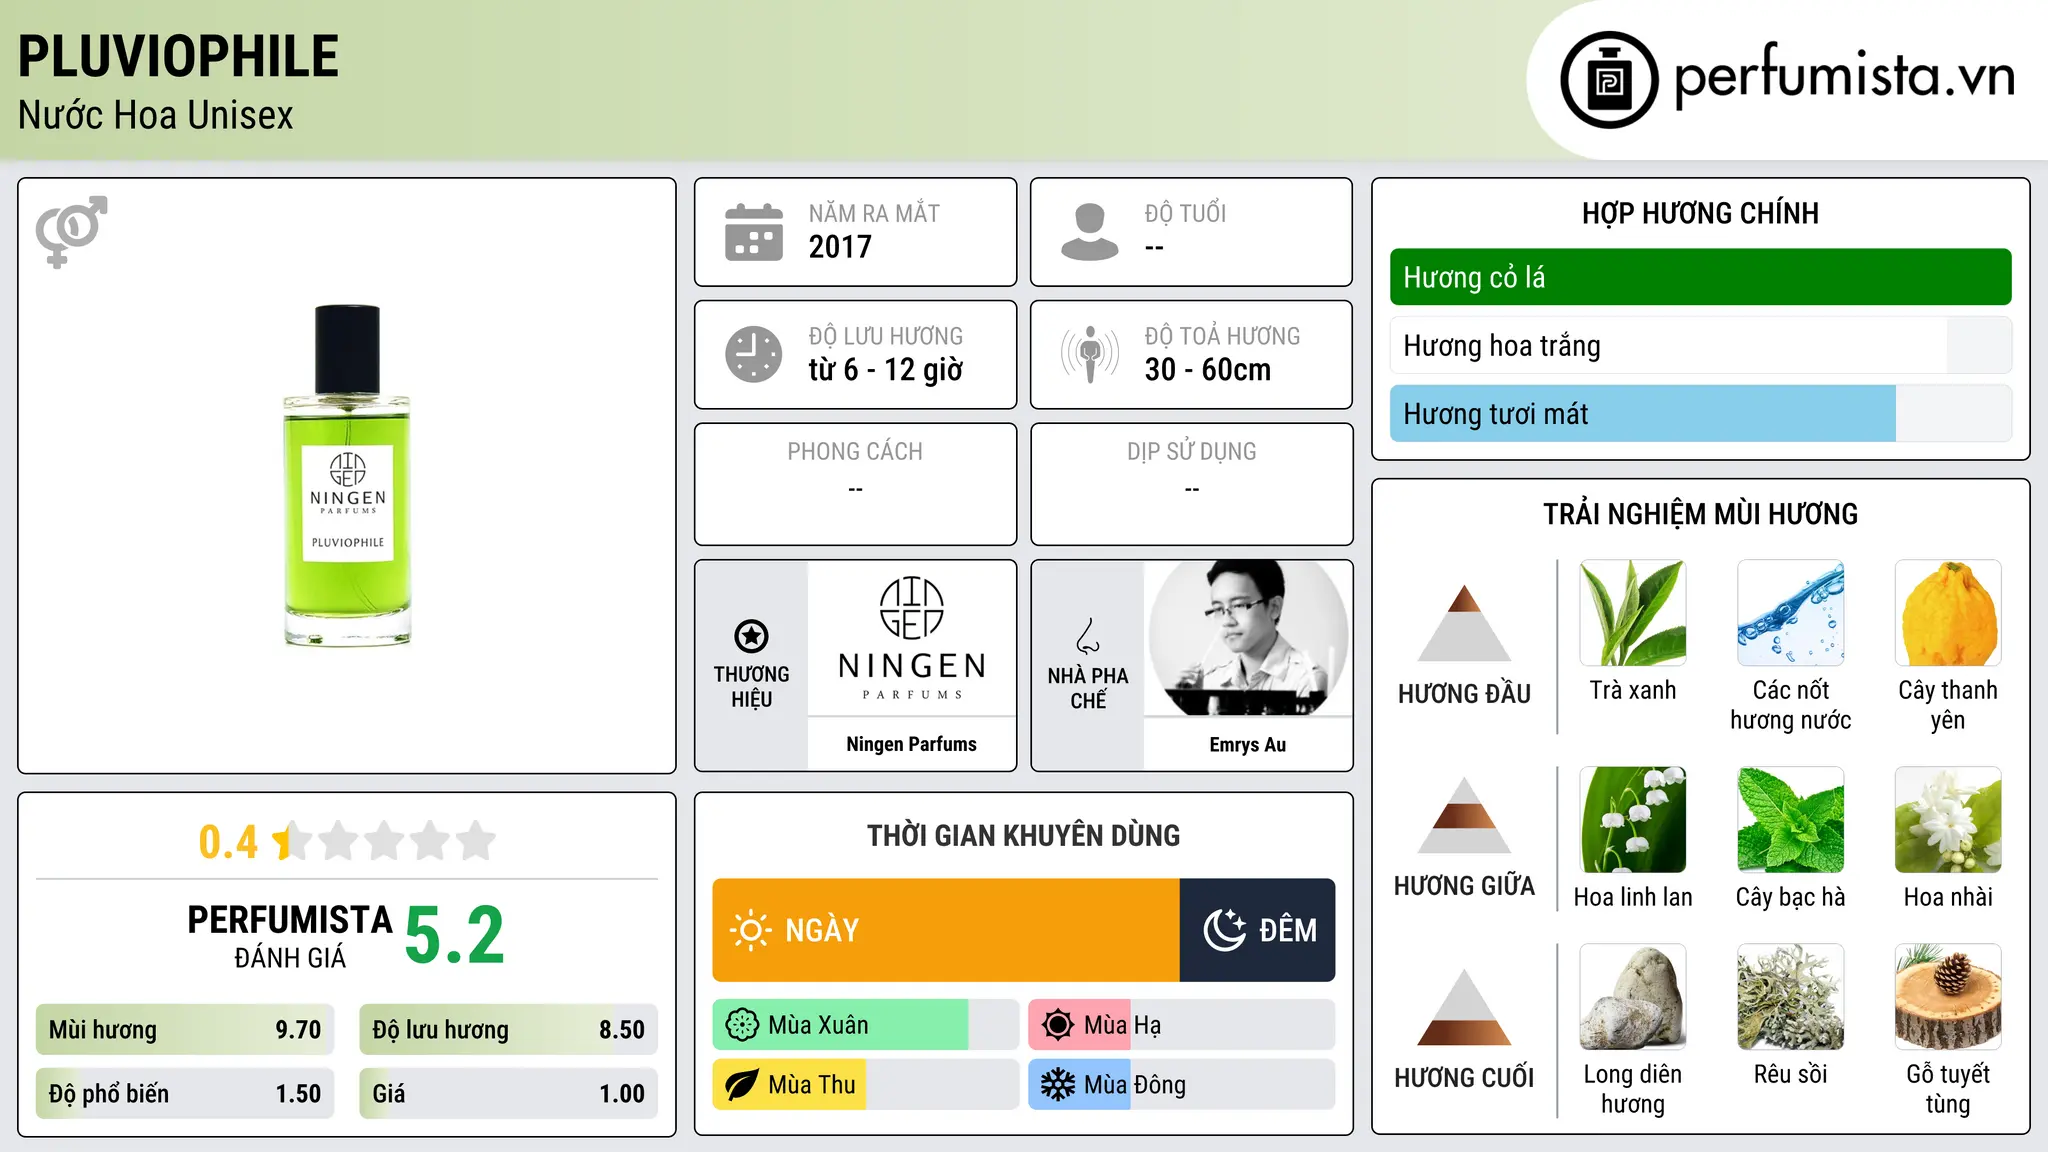
Task: Open the Rêu sồi note image
Action: click(1791, 997)
